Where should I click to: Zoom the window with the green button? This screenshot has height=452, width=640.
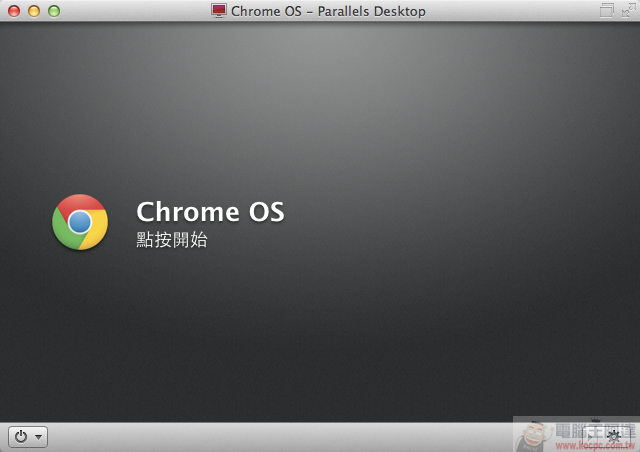tap(54, 11)
